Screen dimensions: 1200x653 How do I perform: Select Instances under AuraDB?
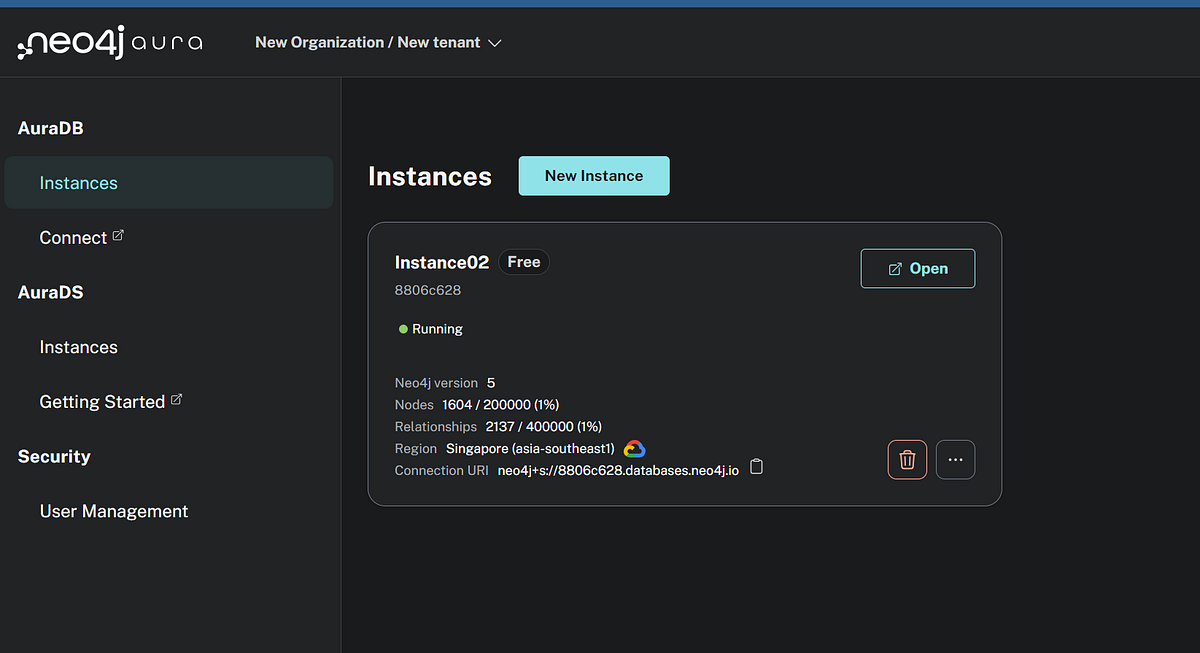pyautogui.click(x=78, y=182)
